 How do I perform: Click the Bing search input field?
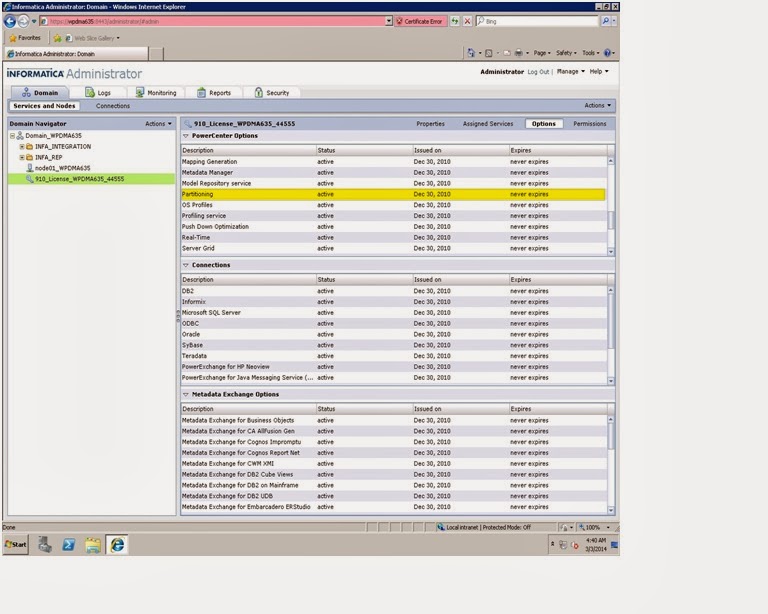click(538, 21)
